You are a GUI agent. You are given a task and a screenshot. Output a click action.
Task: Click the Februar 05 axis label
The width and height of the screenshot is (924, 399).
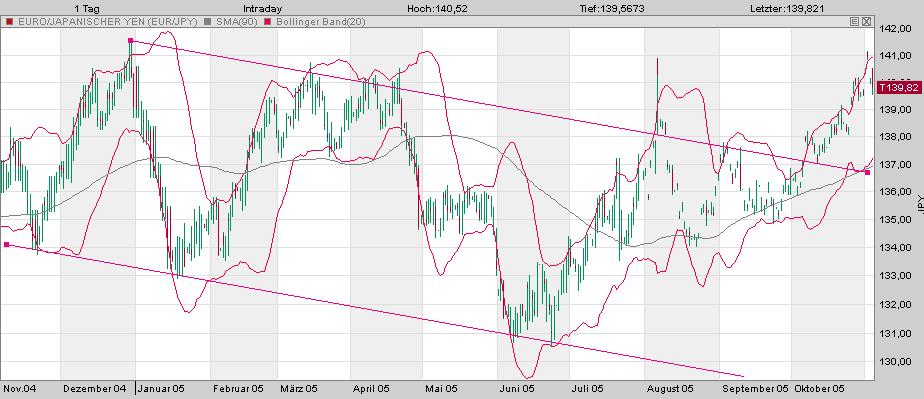(238, 389)
